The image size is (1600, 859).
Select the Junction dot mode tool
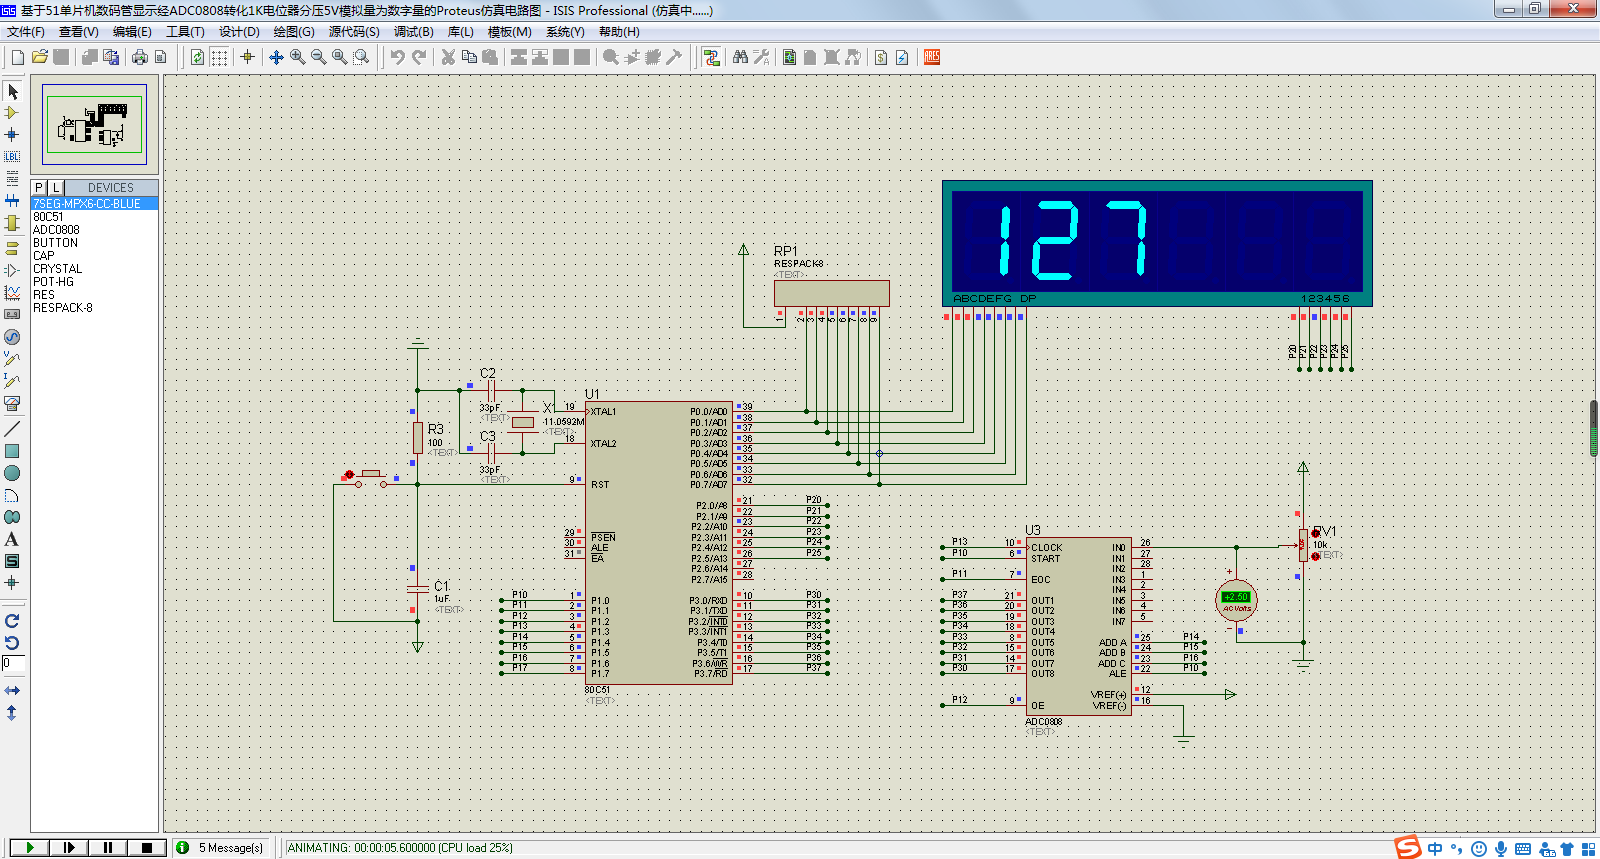(x=12, y=134)
